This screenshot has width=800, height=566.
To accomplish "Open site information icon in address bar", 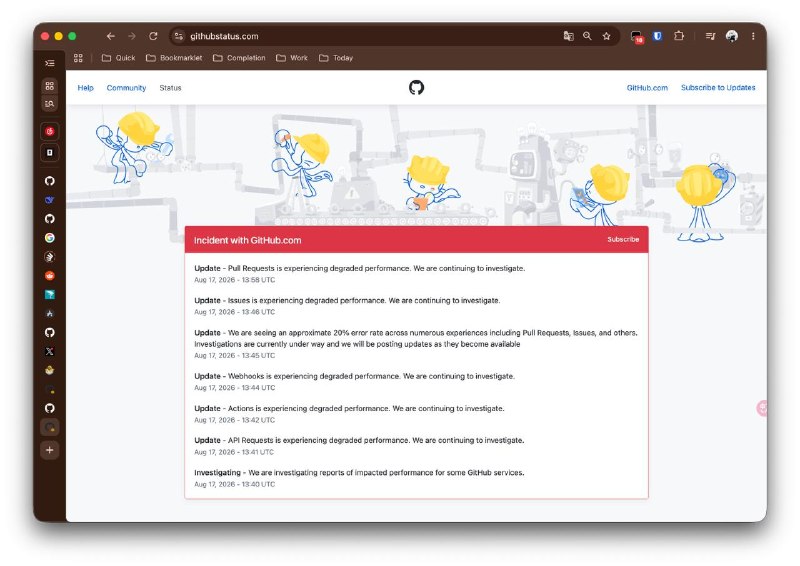I will [x=179, y=36].
